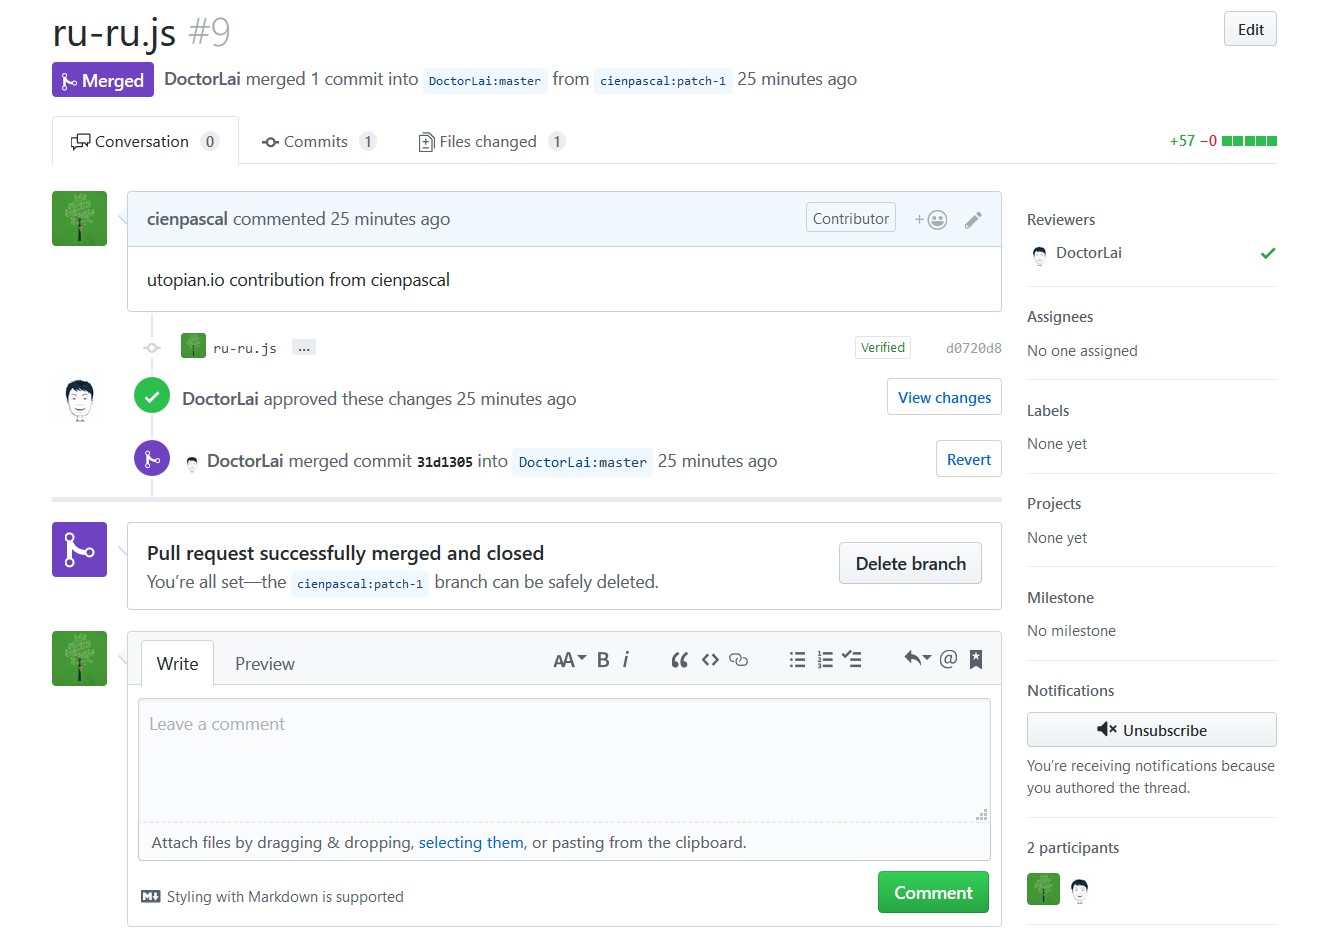This screenshot has width=1336, height=934.
Task: Add a reaction with the smiley icon
Action: click(x=931, y=219)
